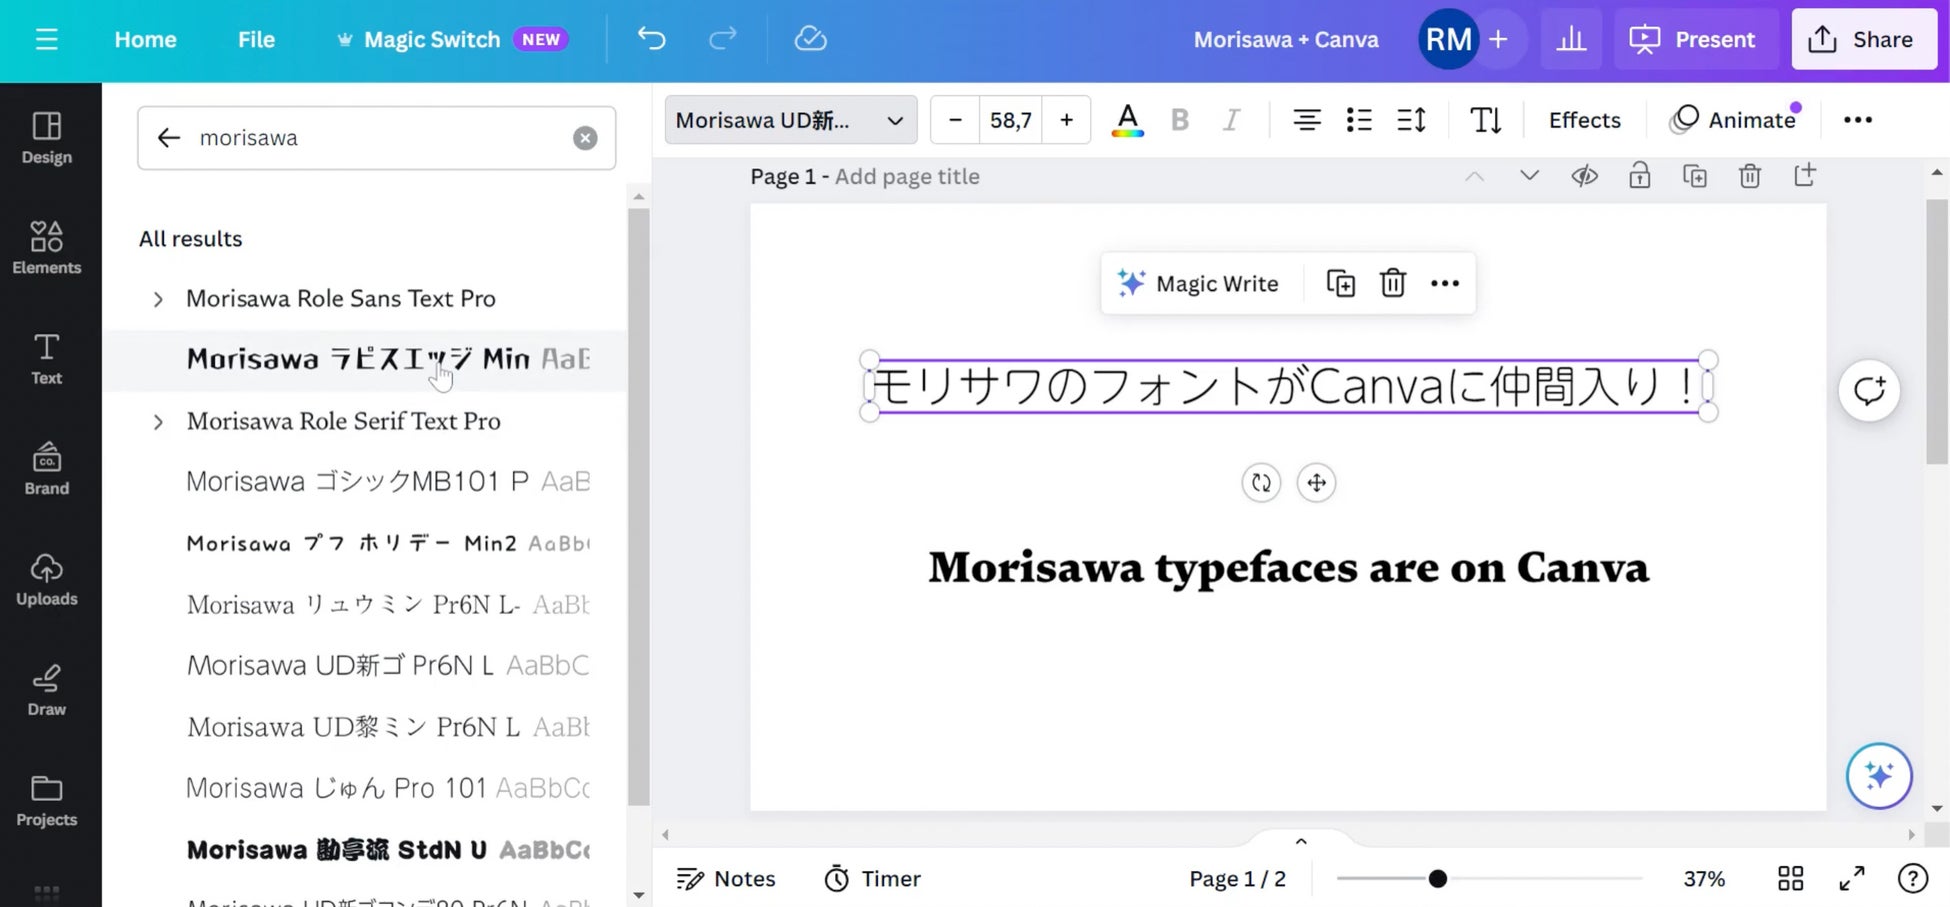This screenshot has width=1950, height=907.
Task: Click the undo arrow icon
Action: coord(651,39)
